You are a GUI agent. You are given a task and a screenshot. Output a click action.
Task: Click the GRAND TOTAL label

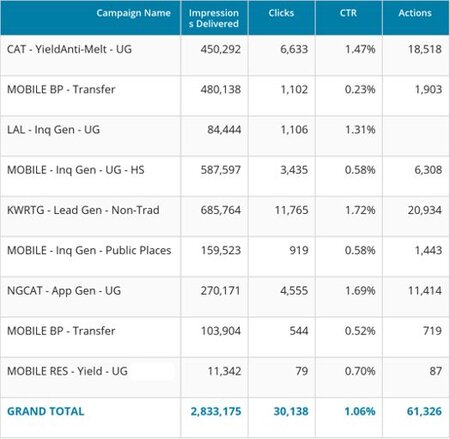click(46, 411)
